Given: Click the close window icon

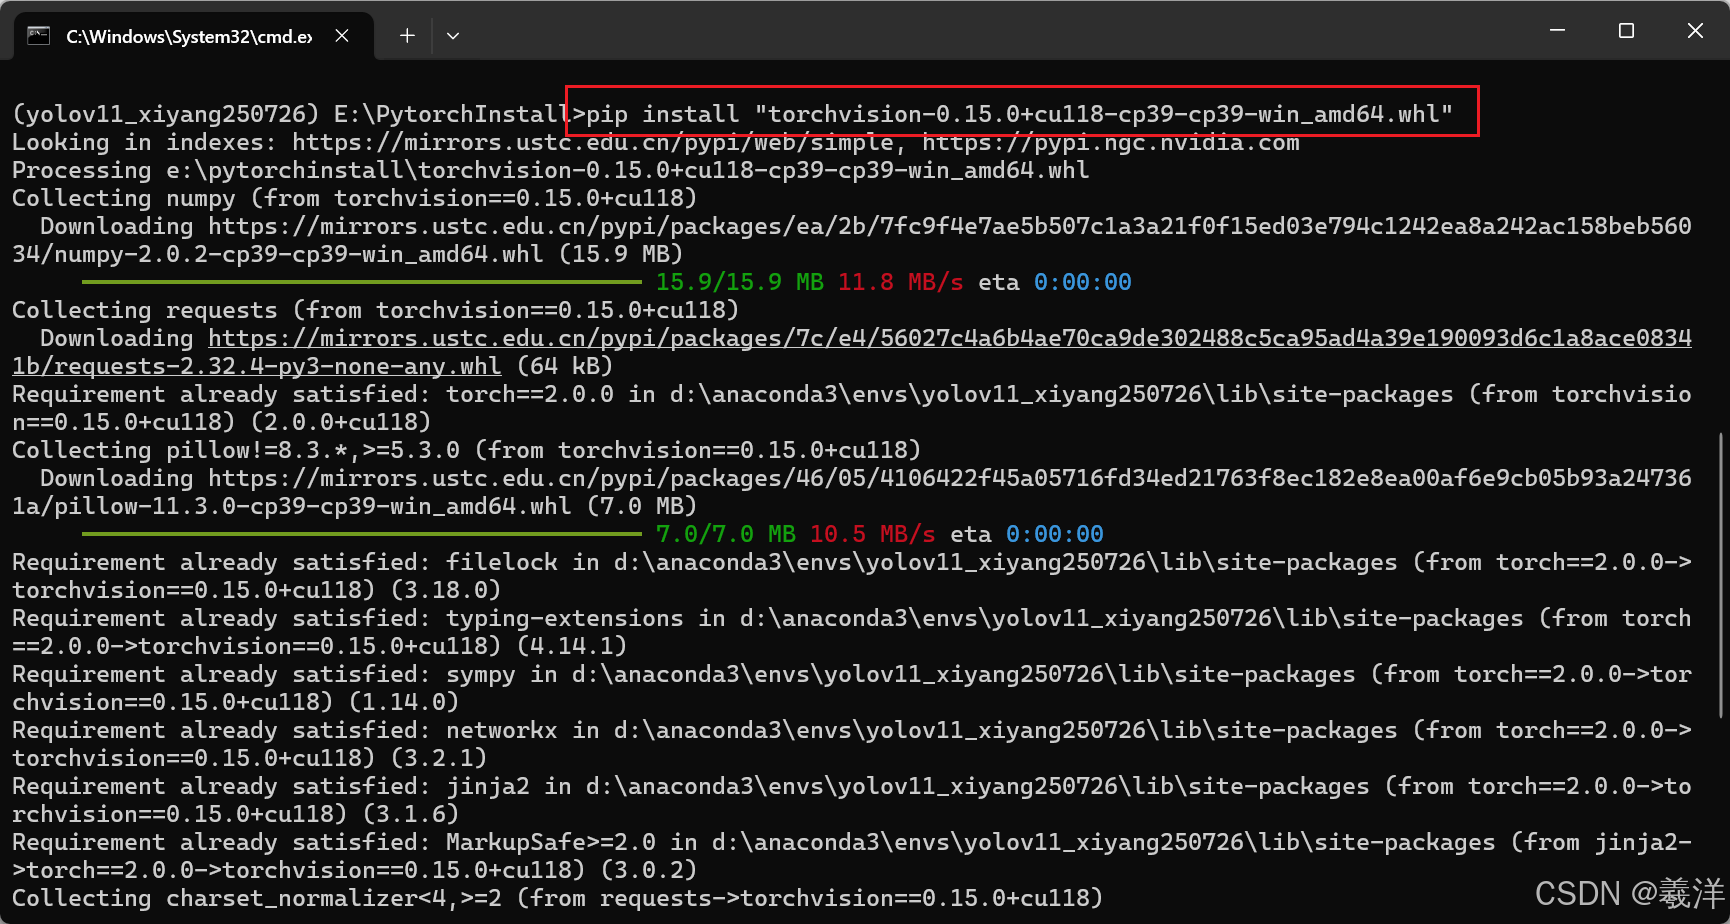Looking at the screenshot, I should tap(1695, 30).
